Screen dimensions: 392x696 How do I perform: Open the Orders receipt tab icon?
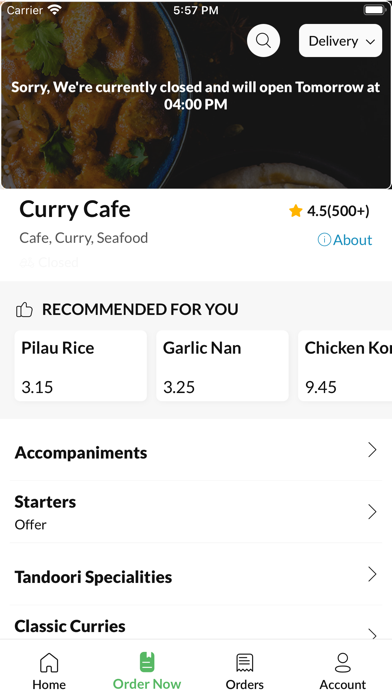click(245, 663)
